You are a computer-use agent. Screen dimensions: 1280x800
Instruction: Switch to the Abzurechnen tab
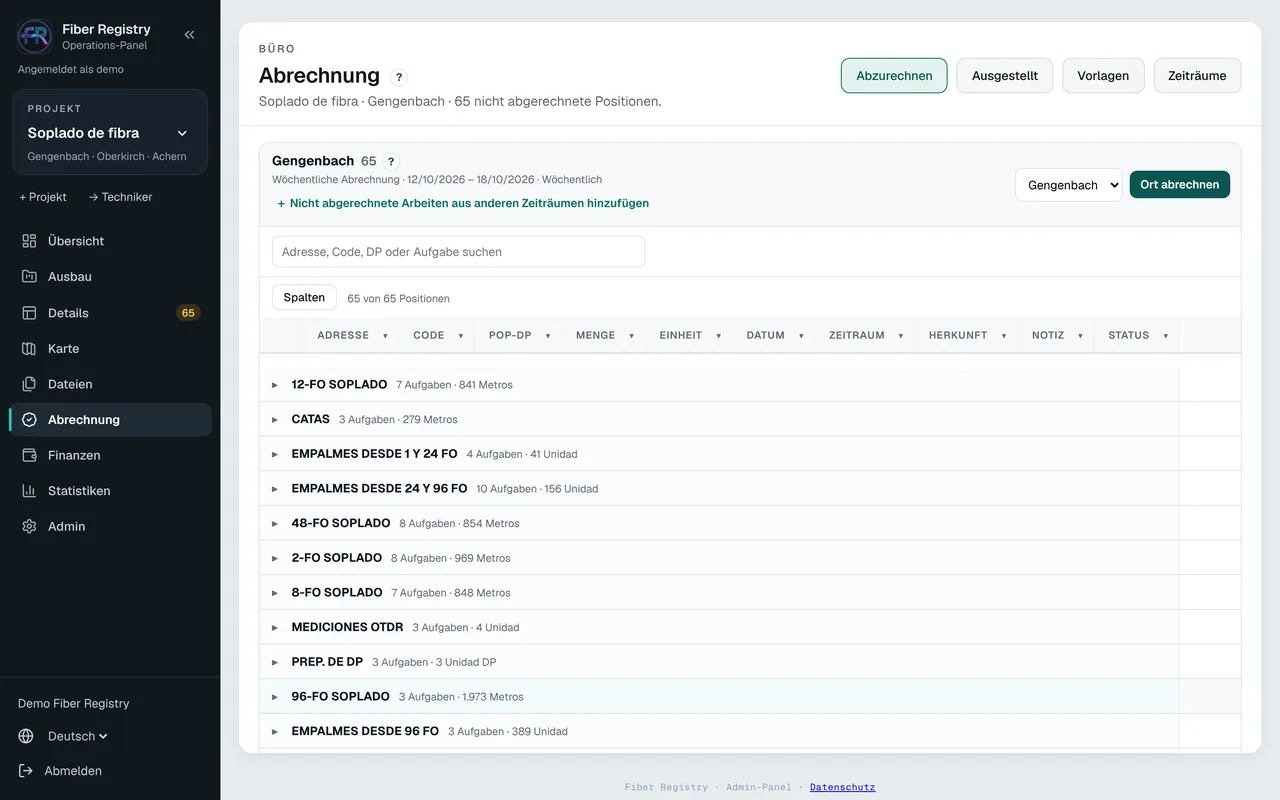(894, 76)
